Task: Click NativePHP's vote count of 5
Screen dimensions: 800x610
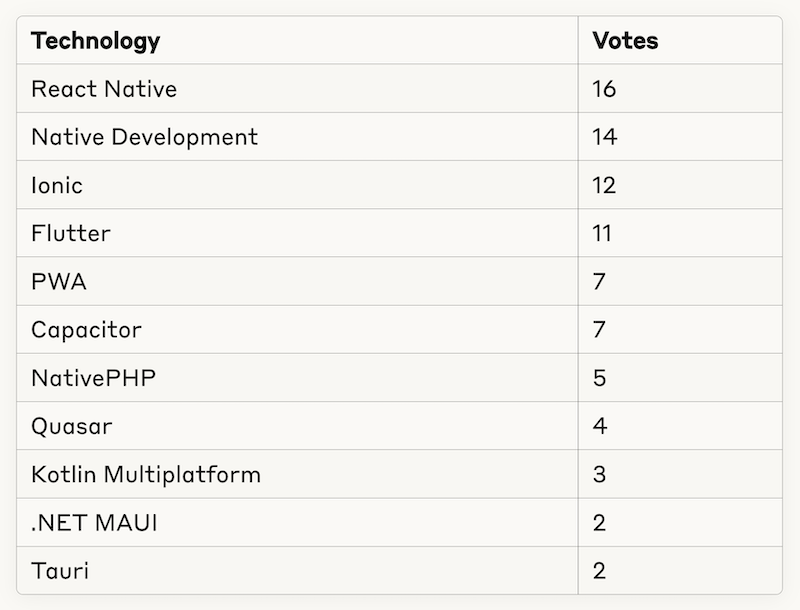Action: click(x=599, y=378)
